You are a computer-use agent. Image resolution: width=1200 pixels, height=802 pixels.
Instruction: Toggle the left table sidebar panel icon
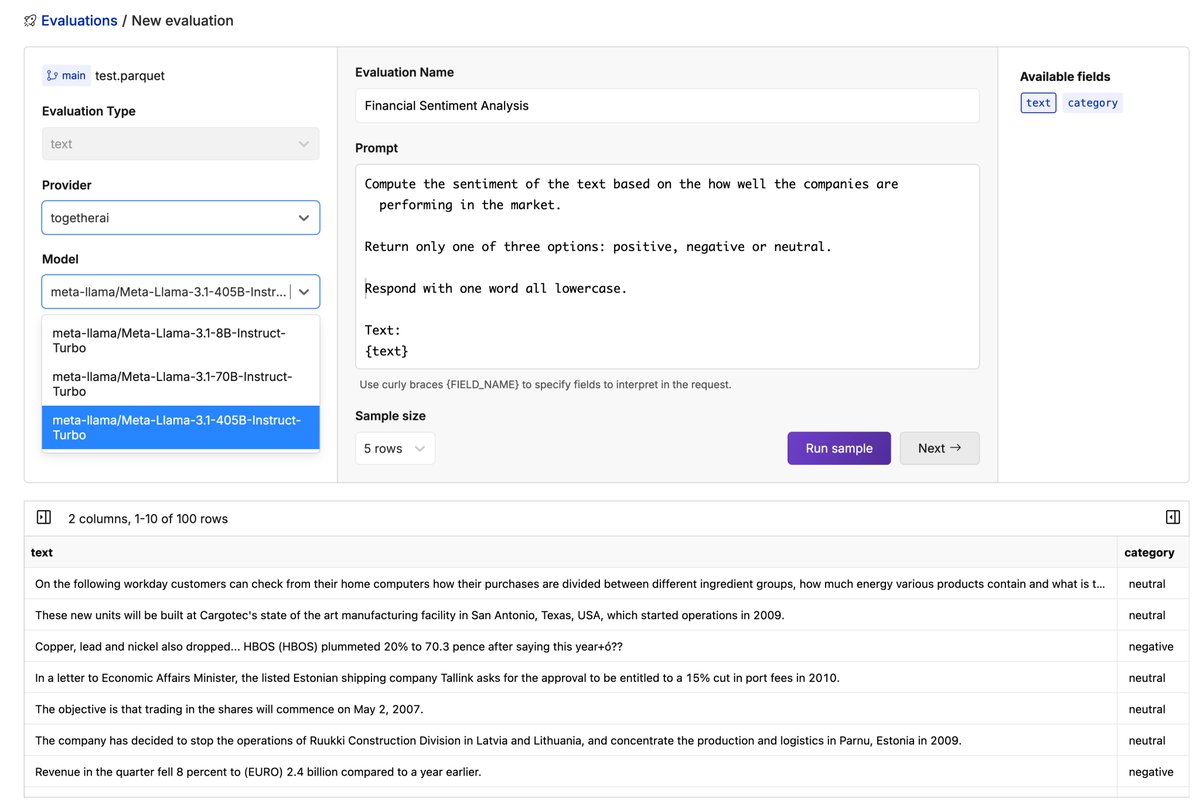44,517
